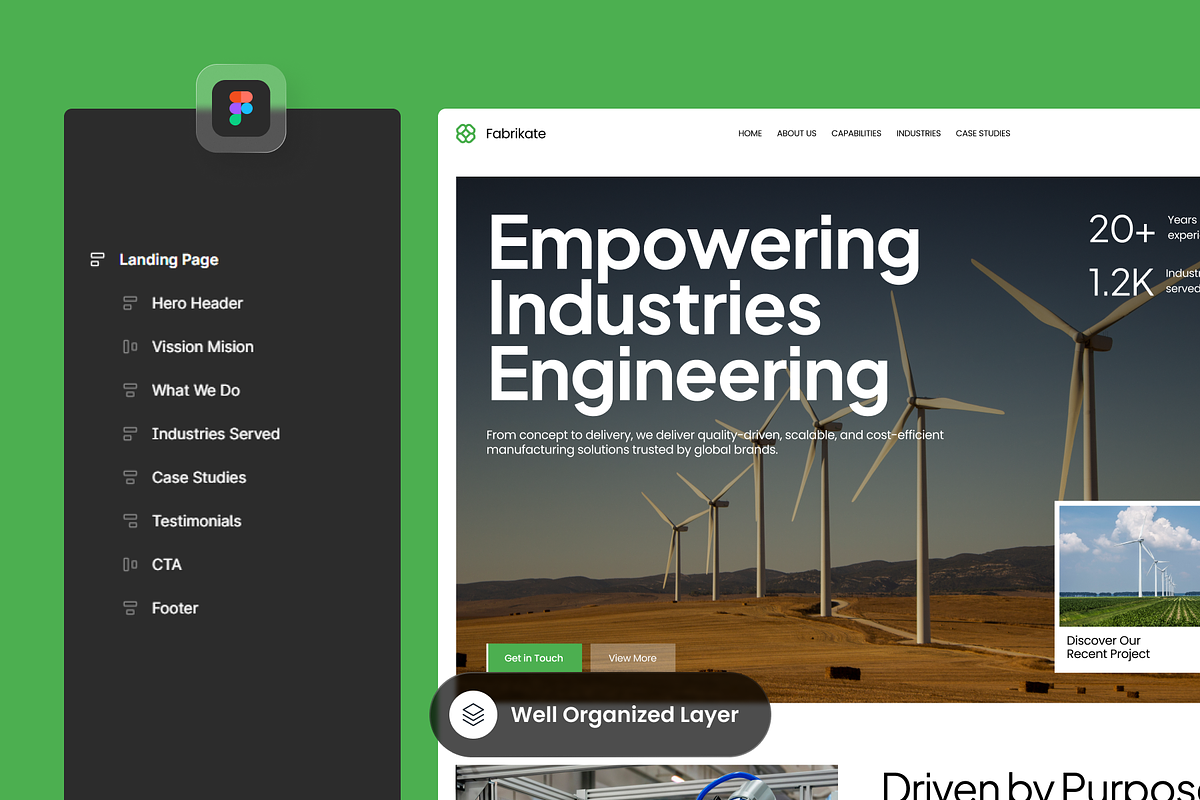Select the Industries Served layer
1200x800 pixels.
[216, 434]
